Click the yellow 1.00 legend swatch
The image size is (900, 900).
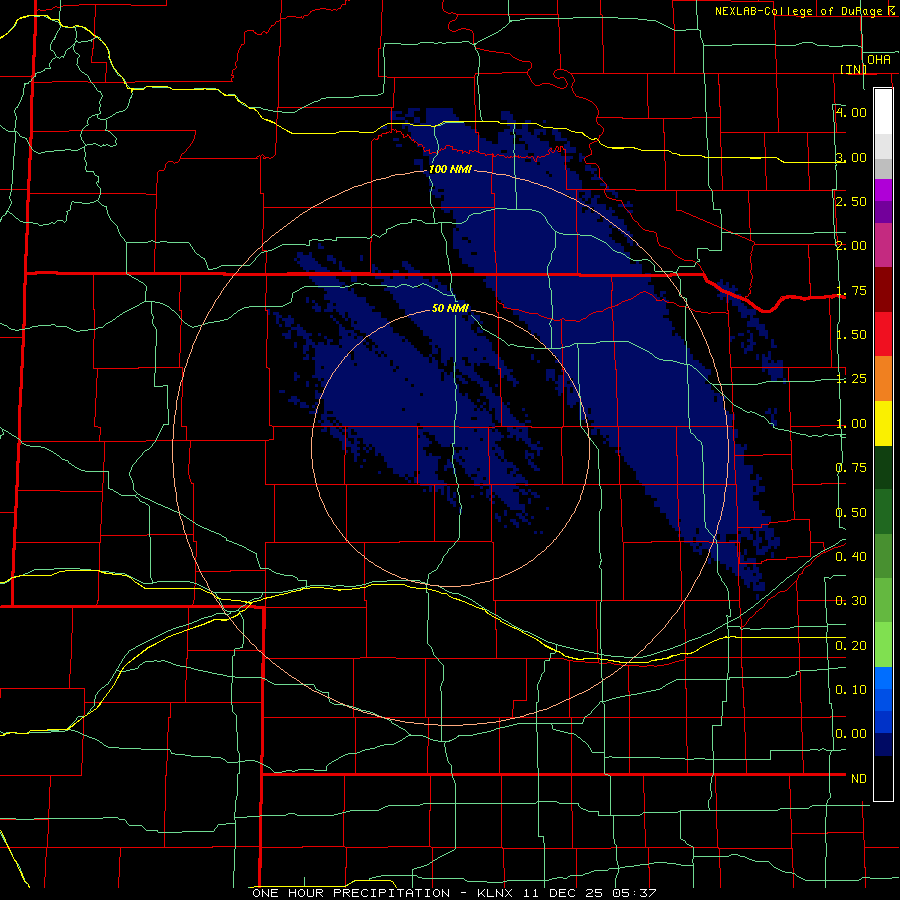[x=883, y=423]
